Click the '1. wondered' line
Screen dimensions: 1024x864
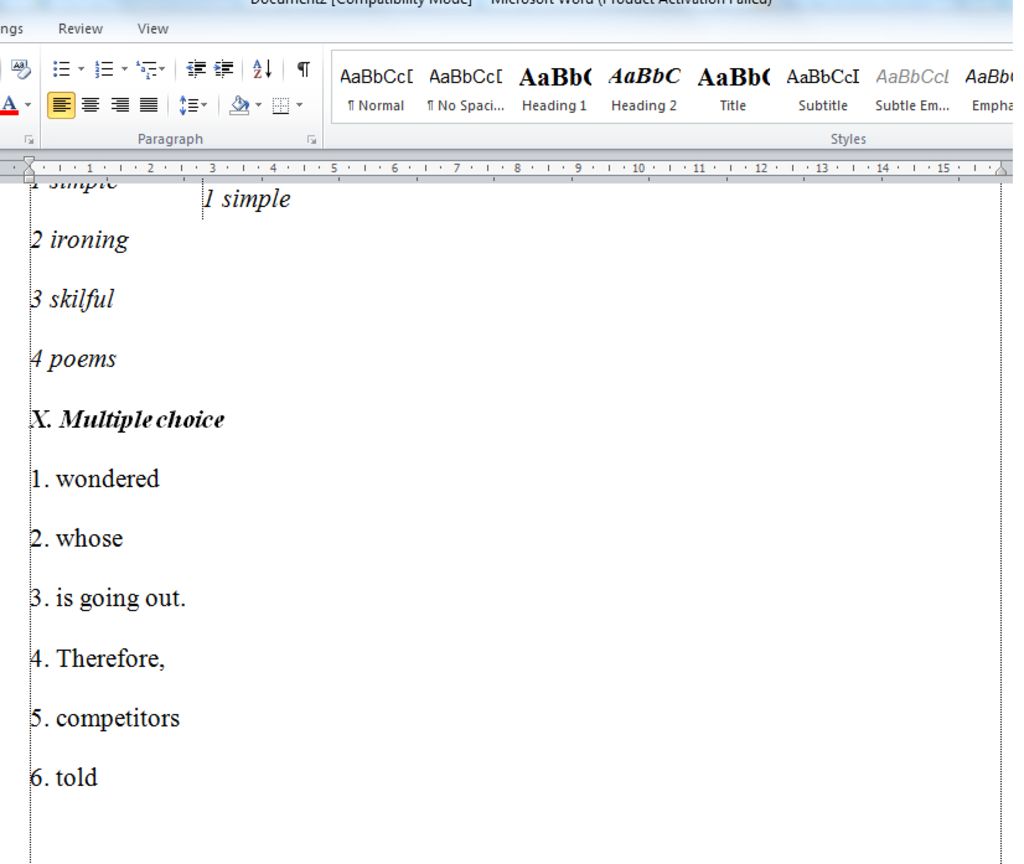tap(95, 479)
